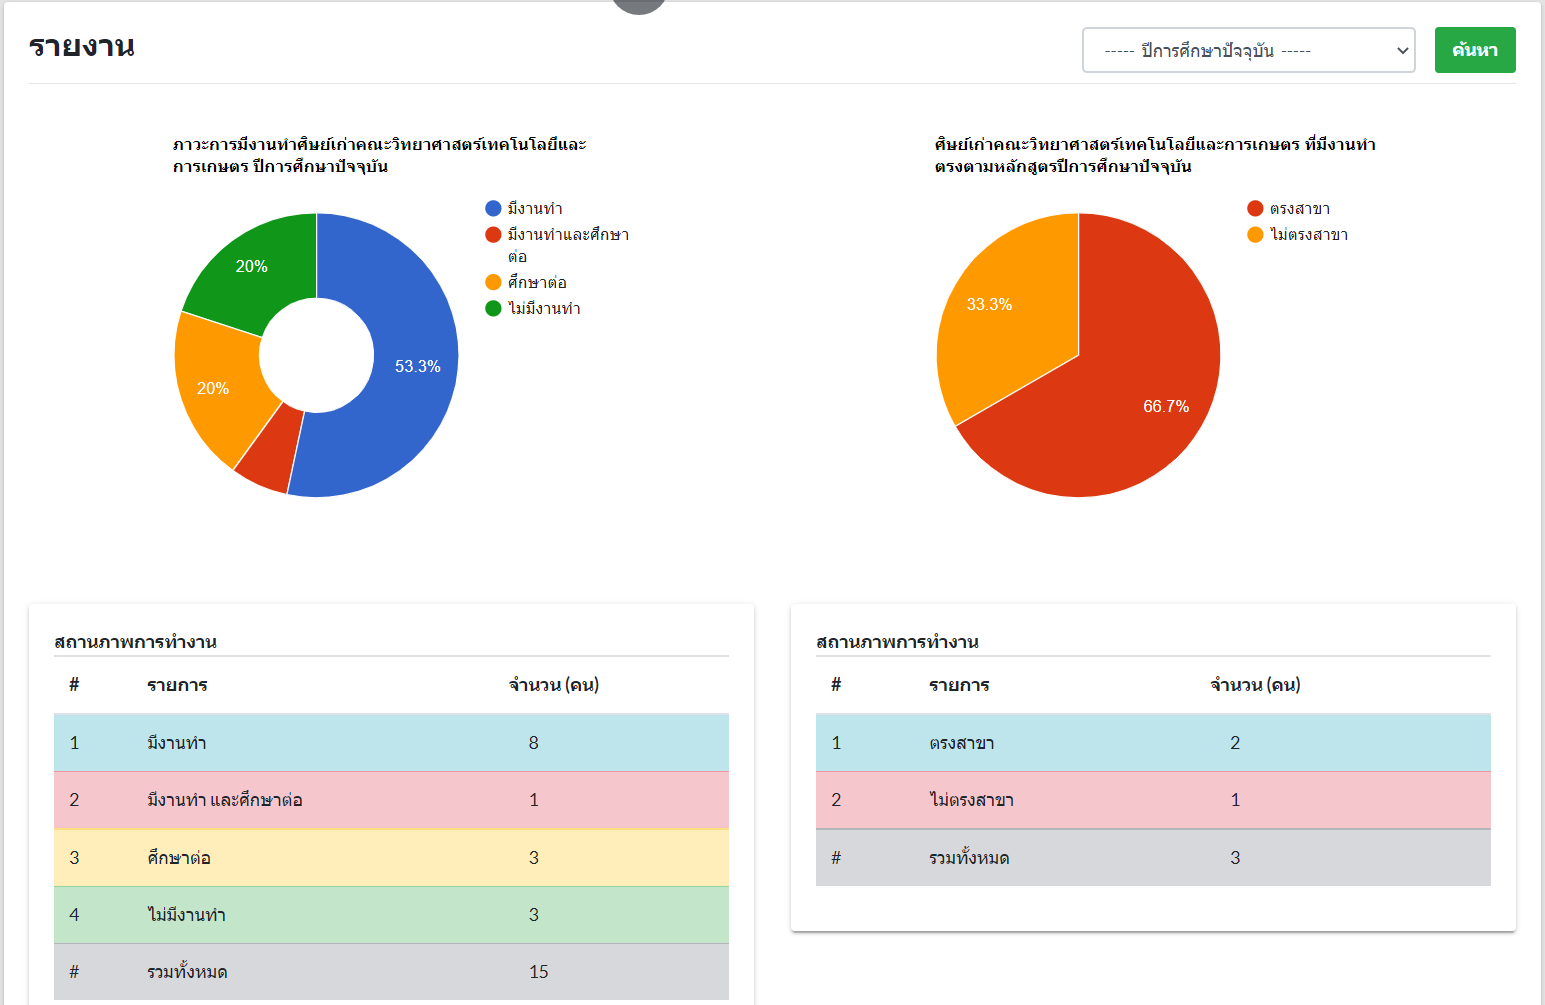The width and height of the screenshot is (1545, 1005).
Task: Click blue legend dot for มีงานทำ
Action: tap(493, 208)
